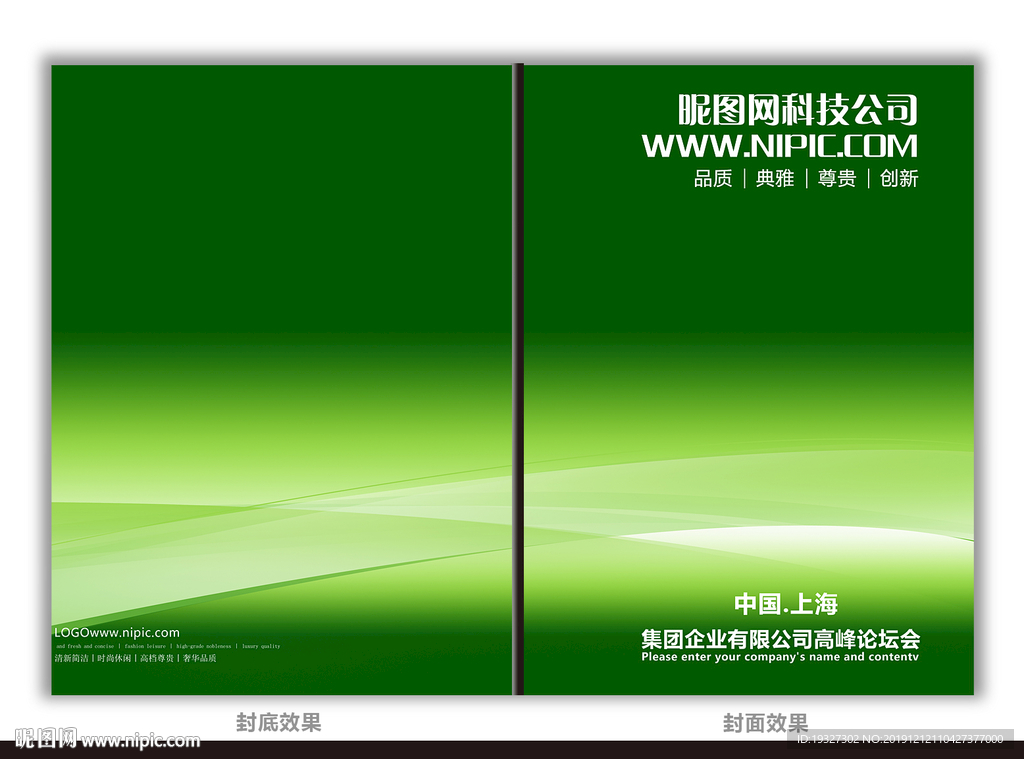The height and width of the screenshot is (759, 1024).
Task: Click the caption 封面效果
Action: coord(765,722)
